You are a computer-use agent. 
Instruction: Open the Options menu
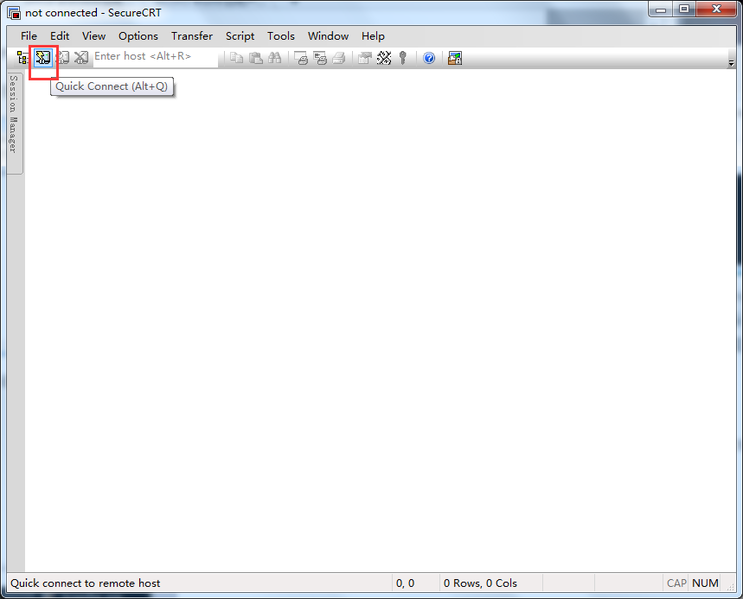138,36
